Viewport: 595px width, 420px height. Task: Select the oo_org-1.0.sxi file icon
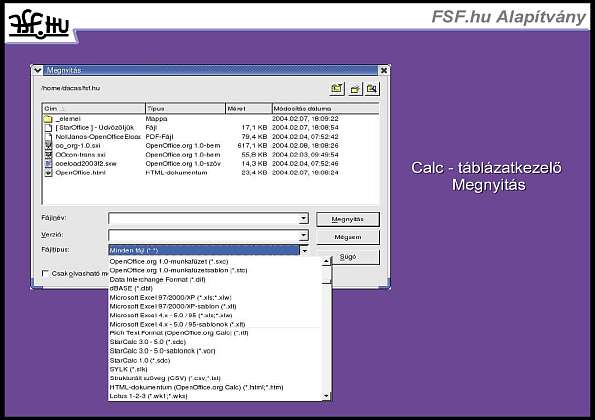(x=48, y=146)
